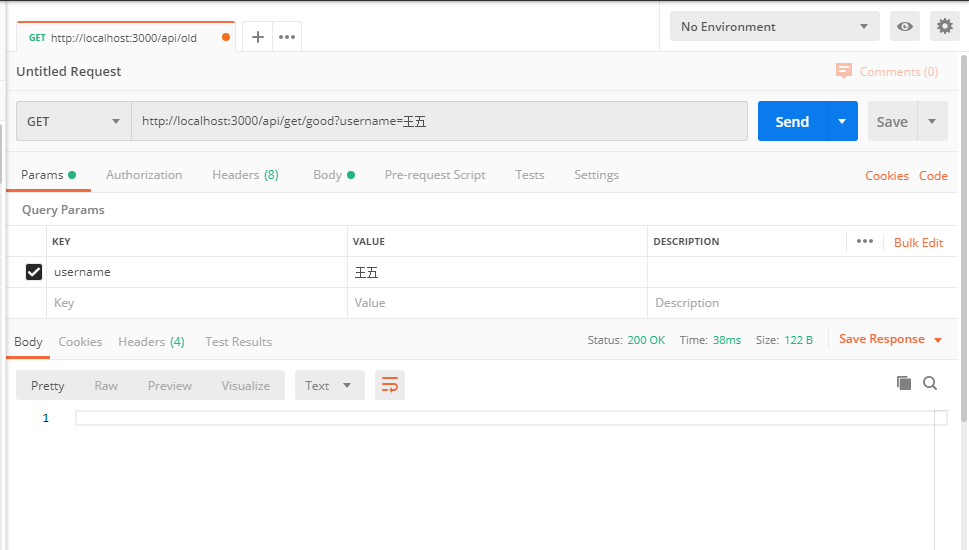The width and height of the screenshot is (969, 550).
Task: Search within the response body
Action: (x=930, y=383)
